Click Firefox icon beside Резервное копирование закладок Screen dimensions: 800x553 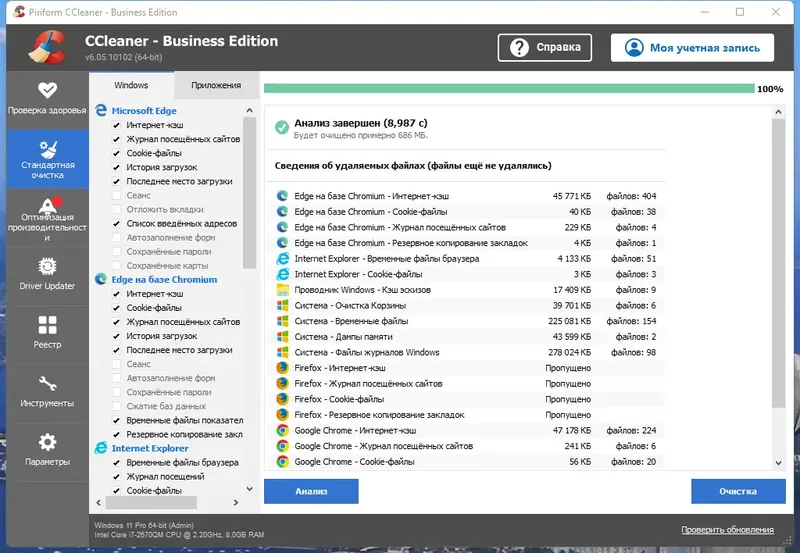pyautogui.click(x=282, y=415)
